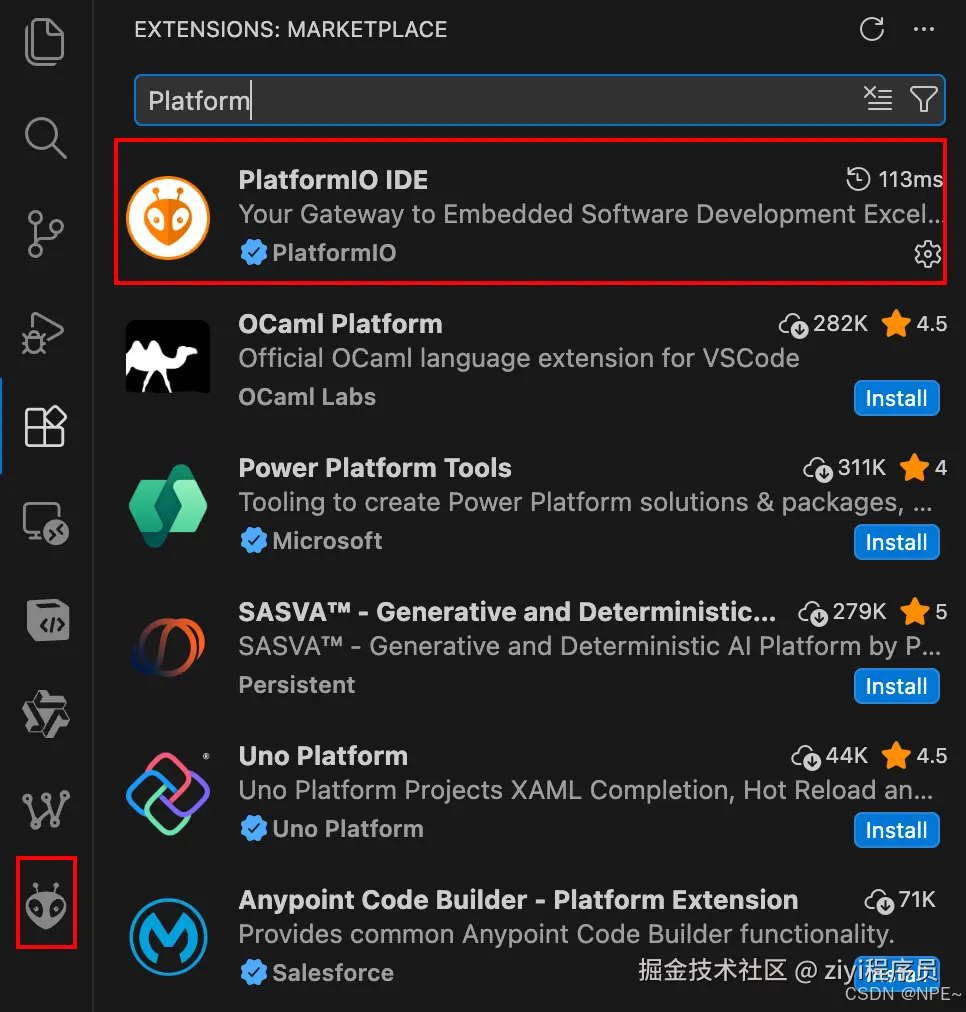Open the Remote Explorer view
966x1012 pixels.
point(45,523)
